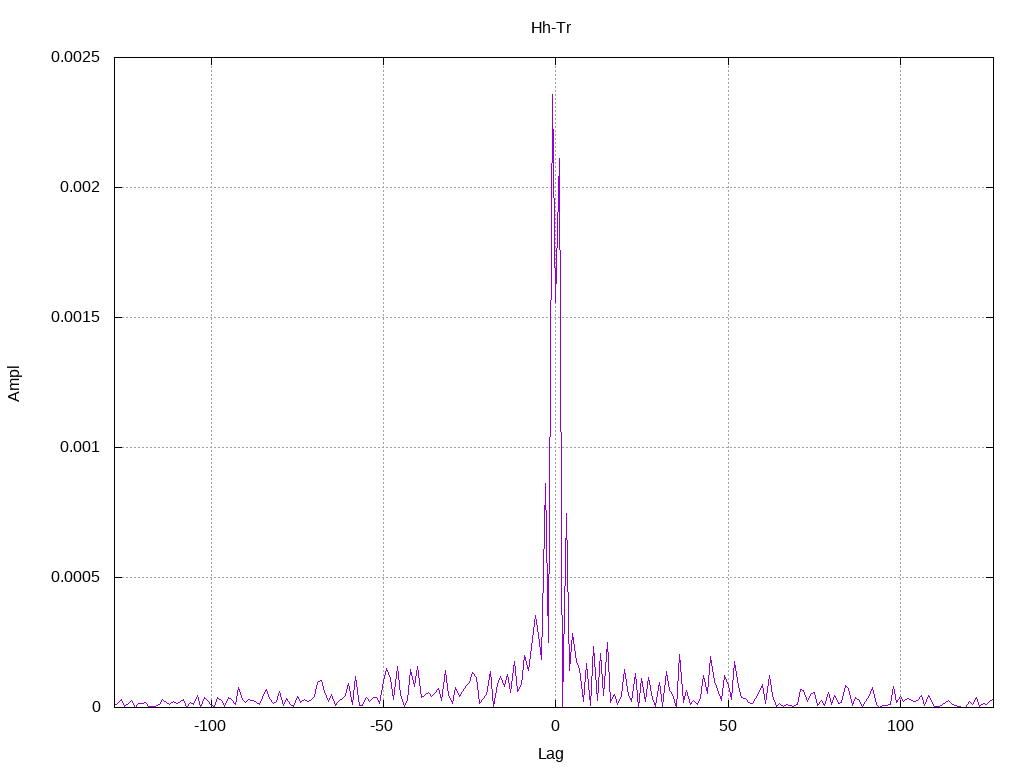Click the tallest peak near lag 0

point(552,95)
